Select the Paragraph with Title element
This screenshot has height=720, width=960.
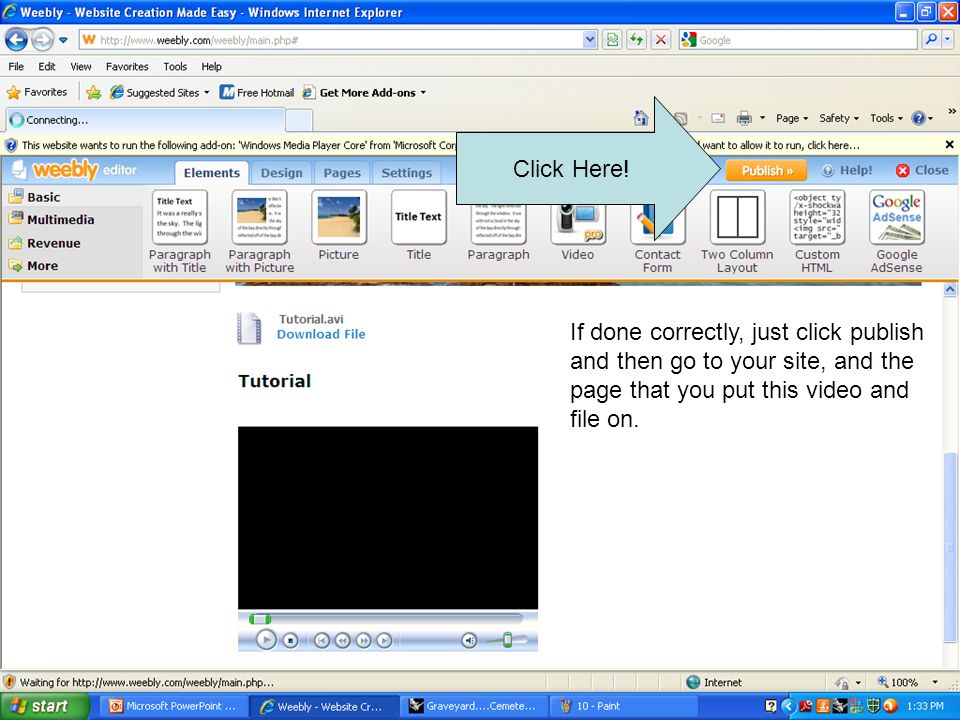coord(179,231)
